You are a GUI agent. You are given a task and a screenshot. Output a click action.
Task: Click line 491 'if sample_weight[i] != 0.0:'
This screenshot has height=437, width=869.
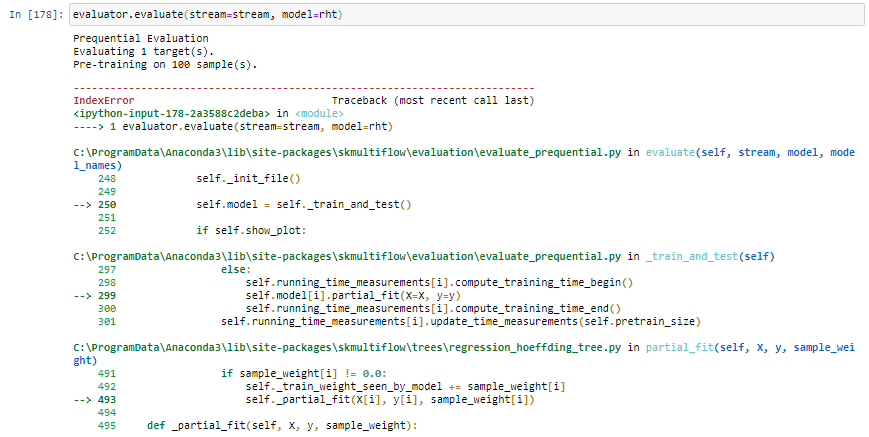pyautogui.click(x=304, y=374)
